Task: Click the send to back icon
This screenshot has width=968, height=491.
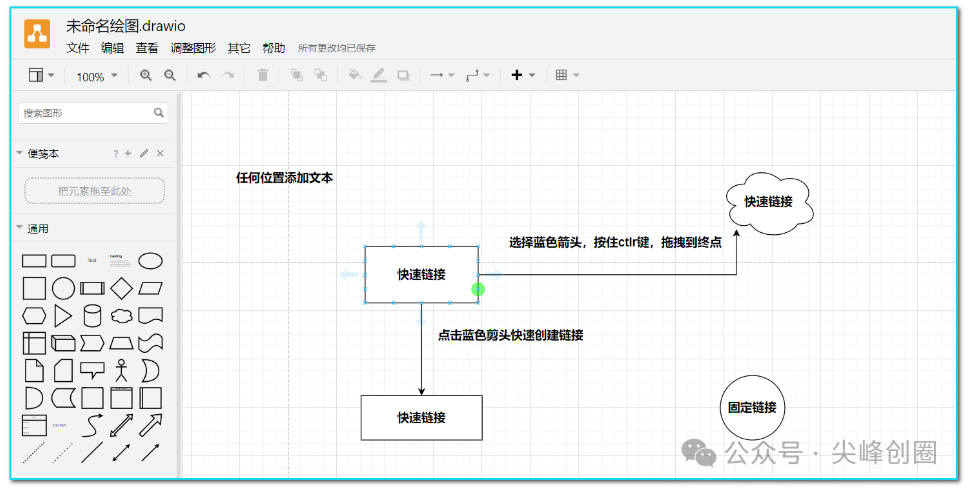Action: coord(320,75)
